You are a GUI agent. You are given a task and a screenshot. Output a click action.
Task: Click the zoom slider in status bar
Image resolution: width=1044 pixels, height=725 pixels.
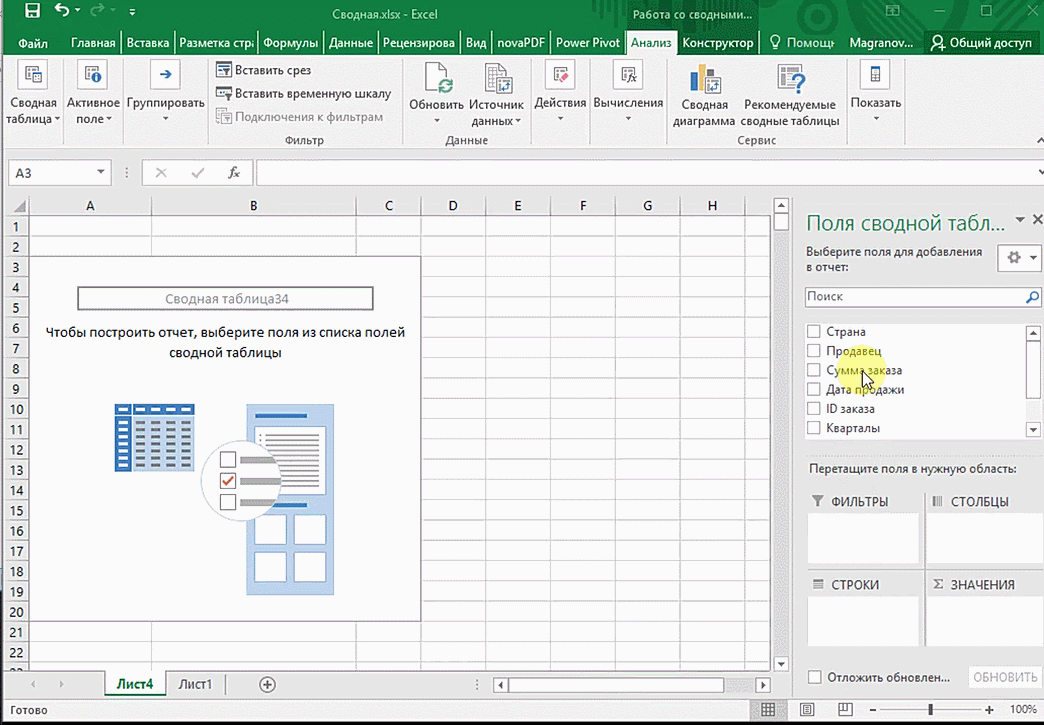point(930,709)
